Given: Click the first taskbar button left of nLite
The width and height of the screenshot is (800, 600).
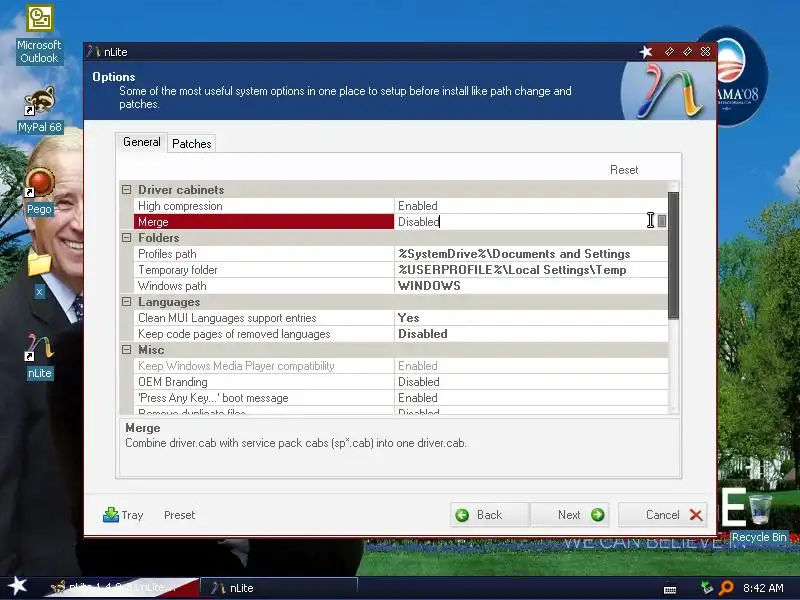Looking at the screenshot, I should pyautogui.click(x=120, y=588).
